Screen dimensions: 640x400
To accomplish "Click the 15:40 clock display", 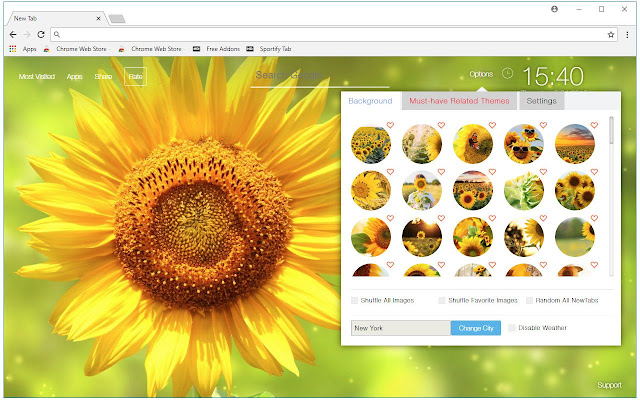I will [x=553, y=76].
